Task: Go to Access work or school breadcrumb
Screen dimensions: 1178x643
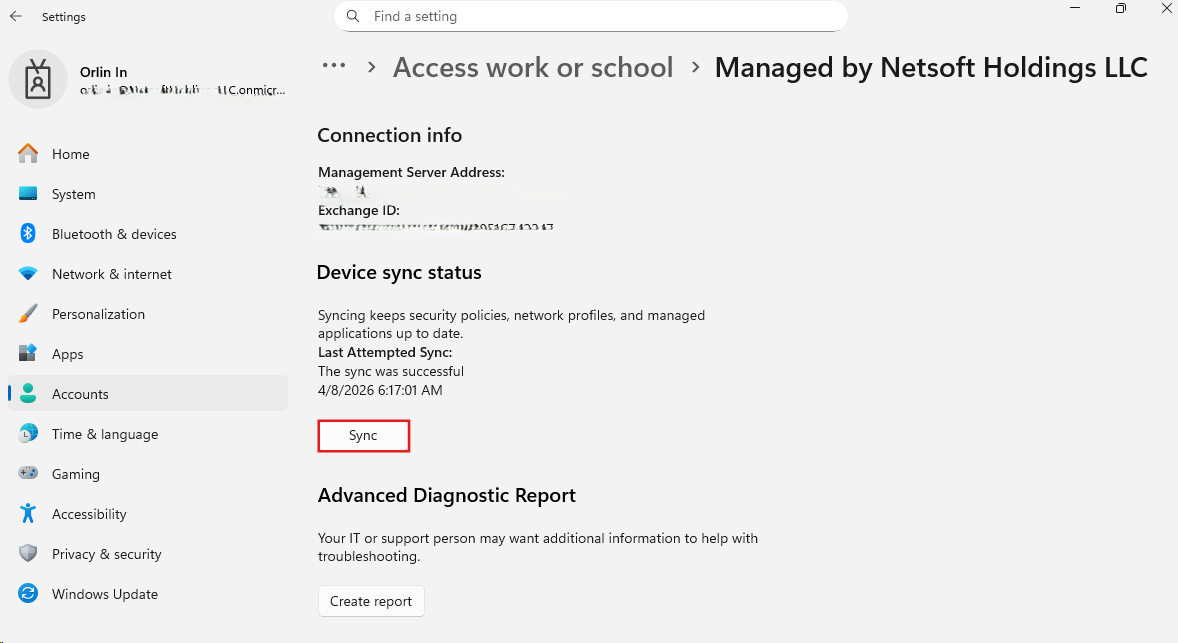Action: (x=533, y=68)
